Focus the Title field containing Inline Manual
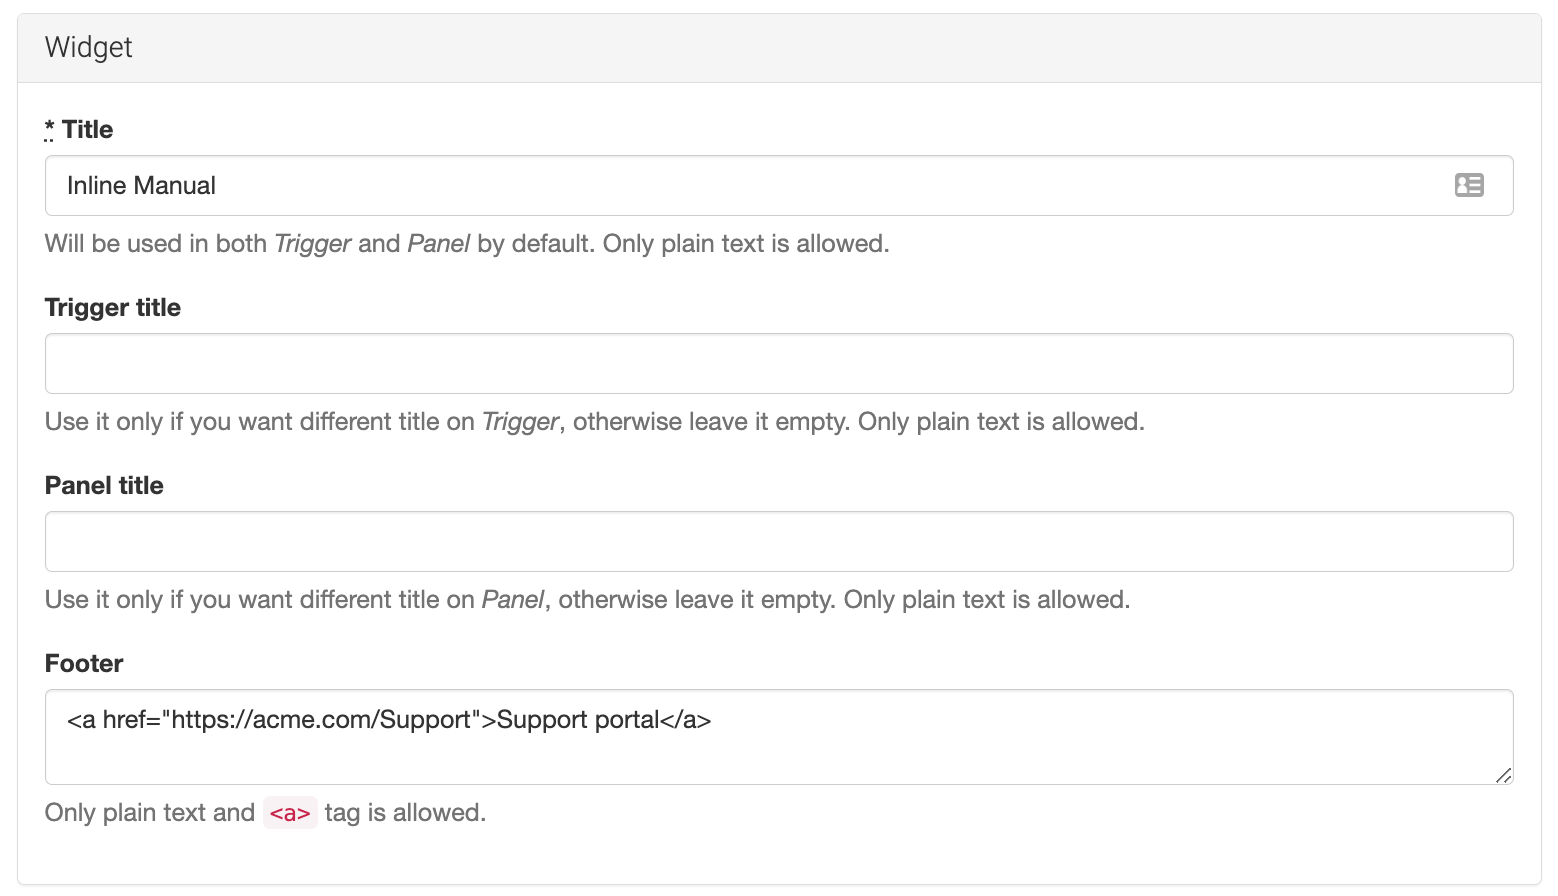The image size is (1558, 896). click(700, 186)
